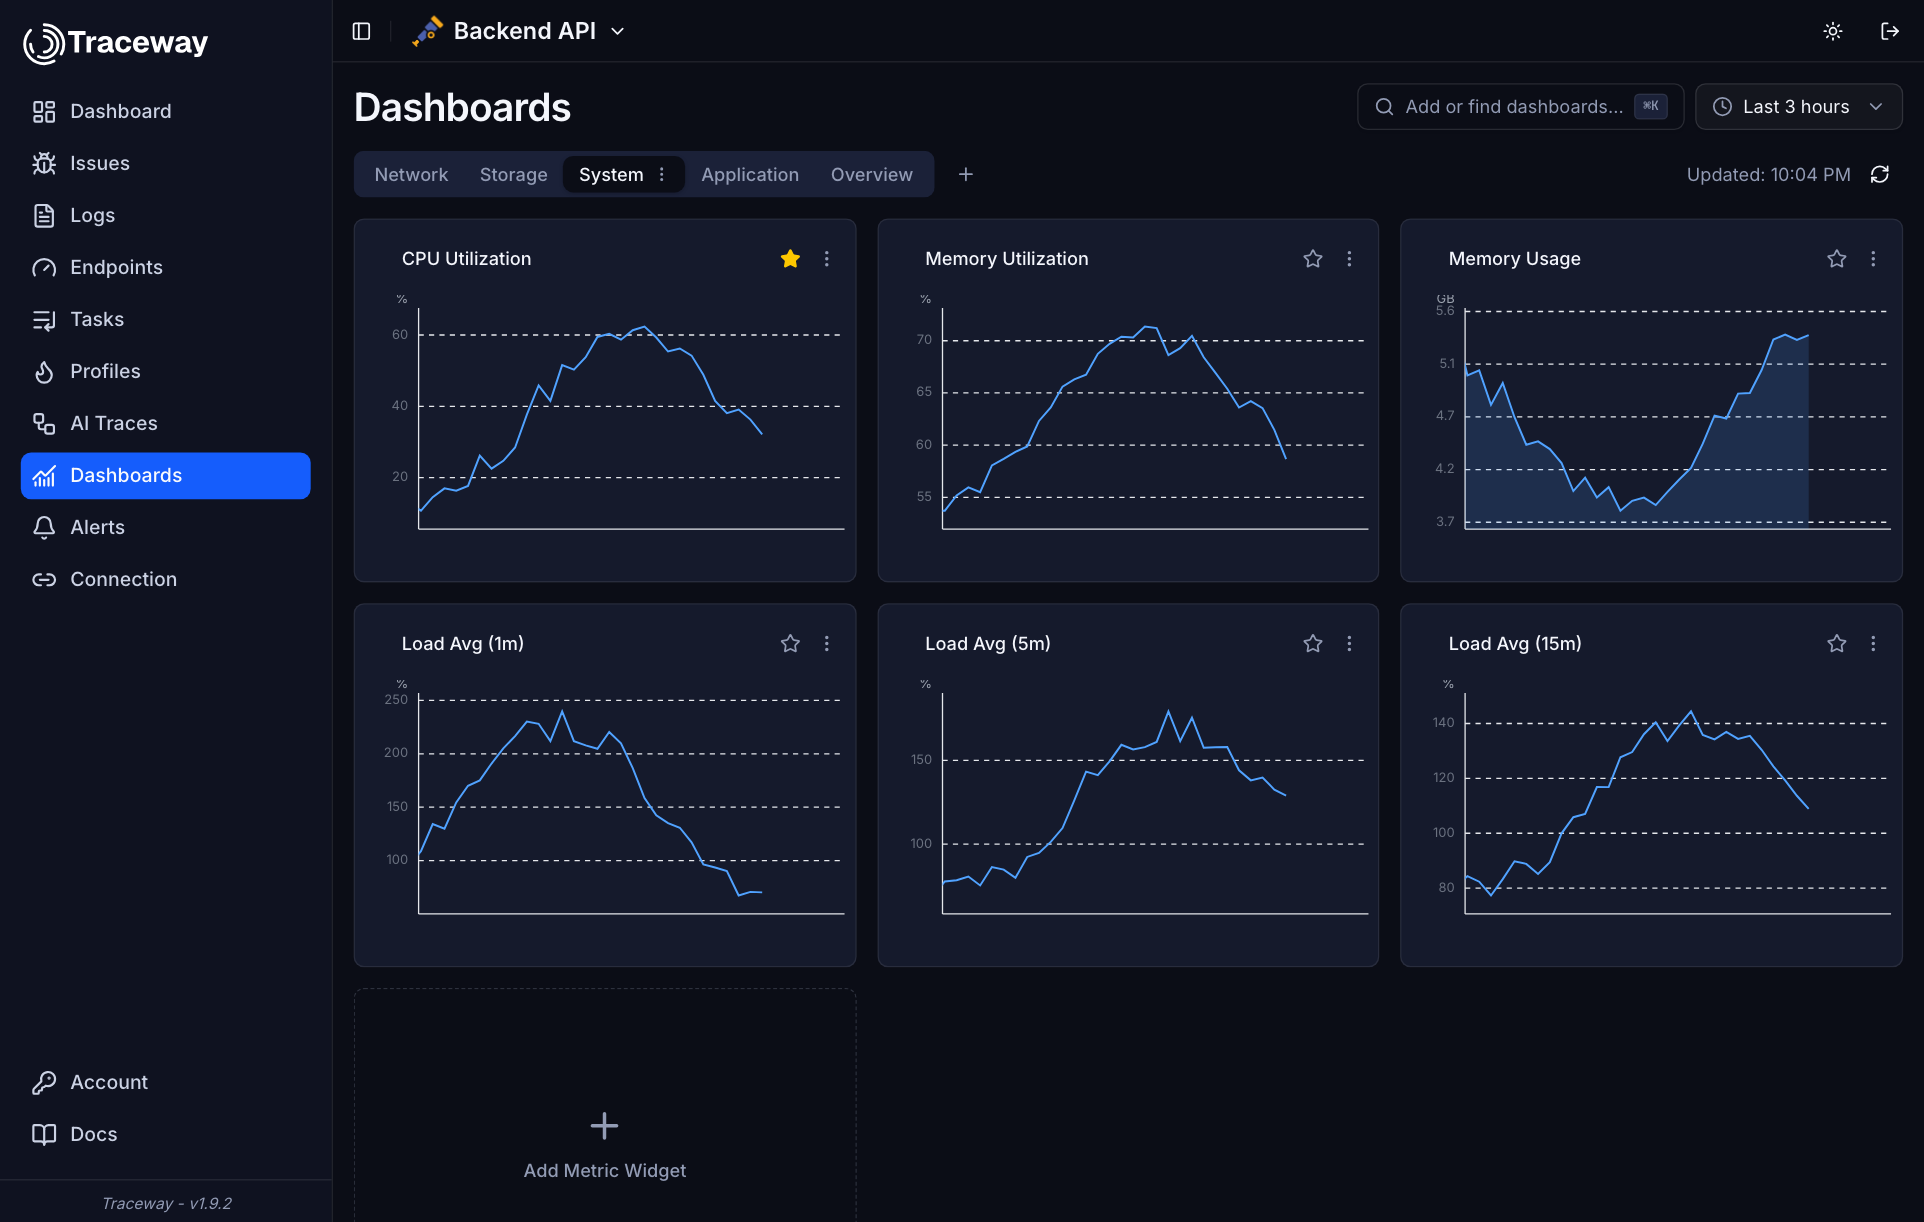
Task: Open the Profiles page
Action: pos(166,371)
